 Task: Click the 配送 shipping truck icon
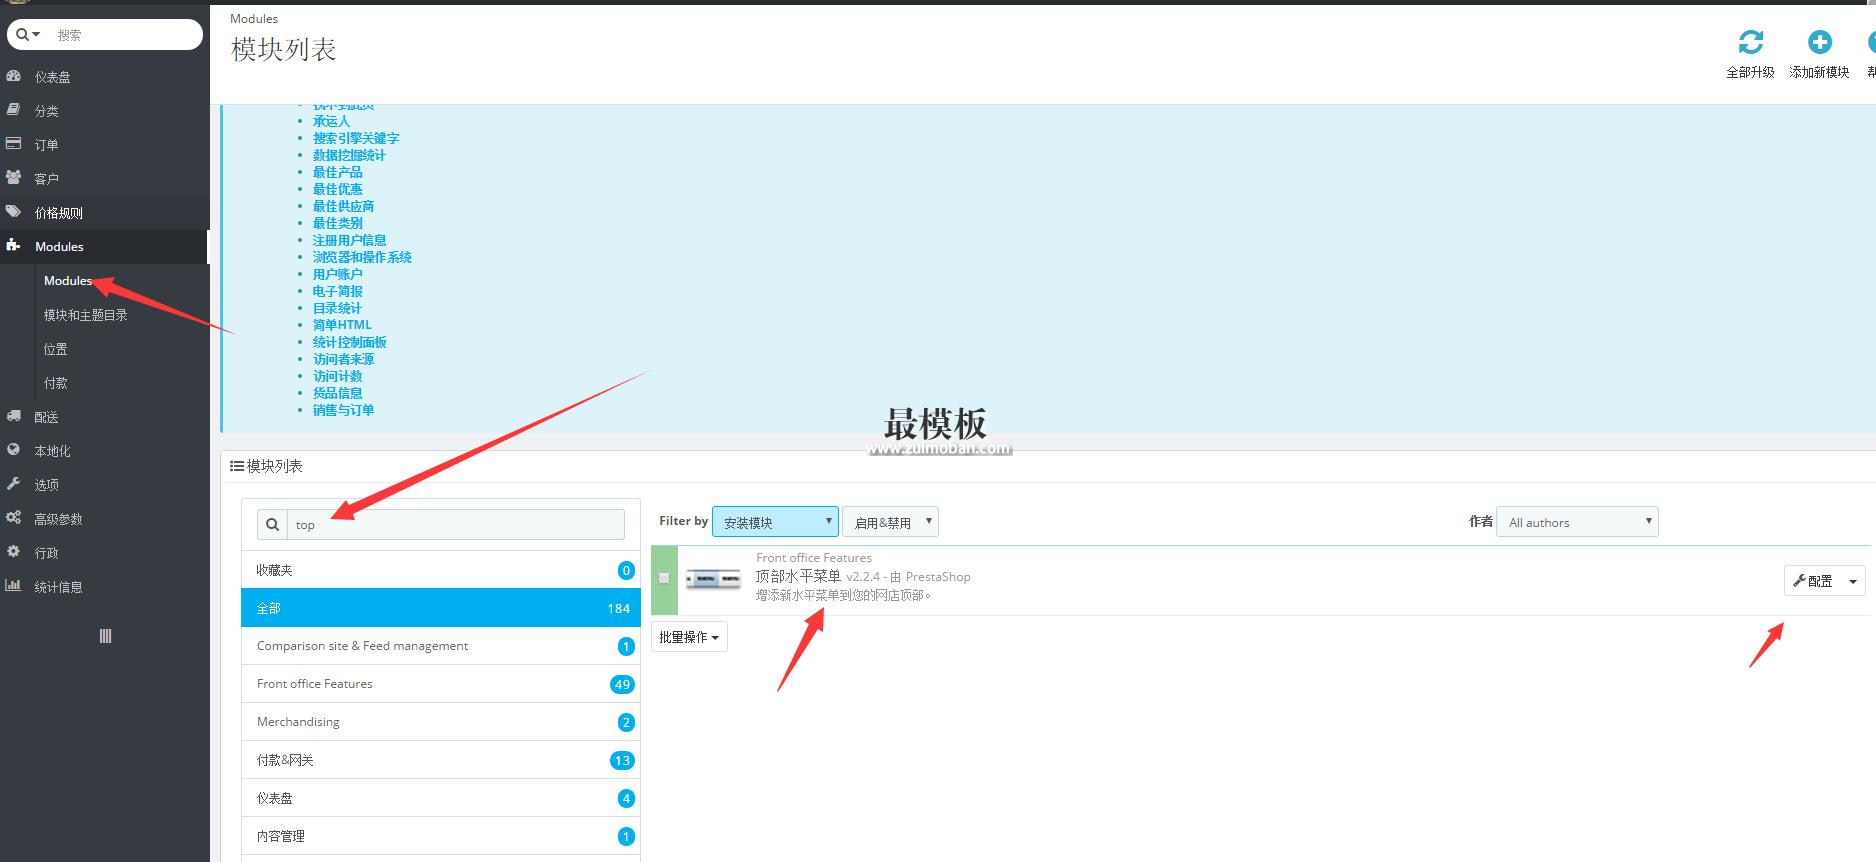point(14,416)
